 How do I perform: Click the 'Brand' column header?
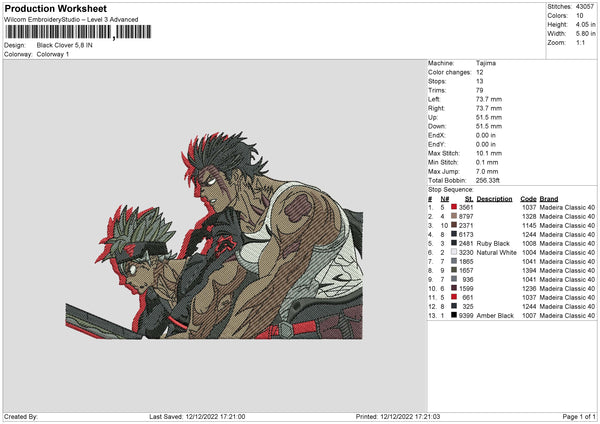coord(549,199)
